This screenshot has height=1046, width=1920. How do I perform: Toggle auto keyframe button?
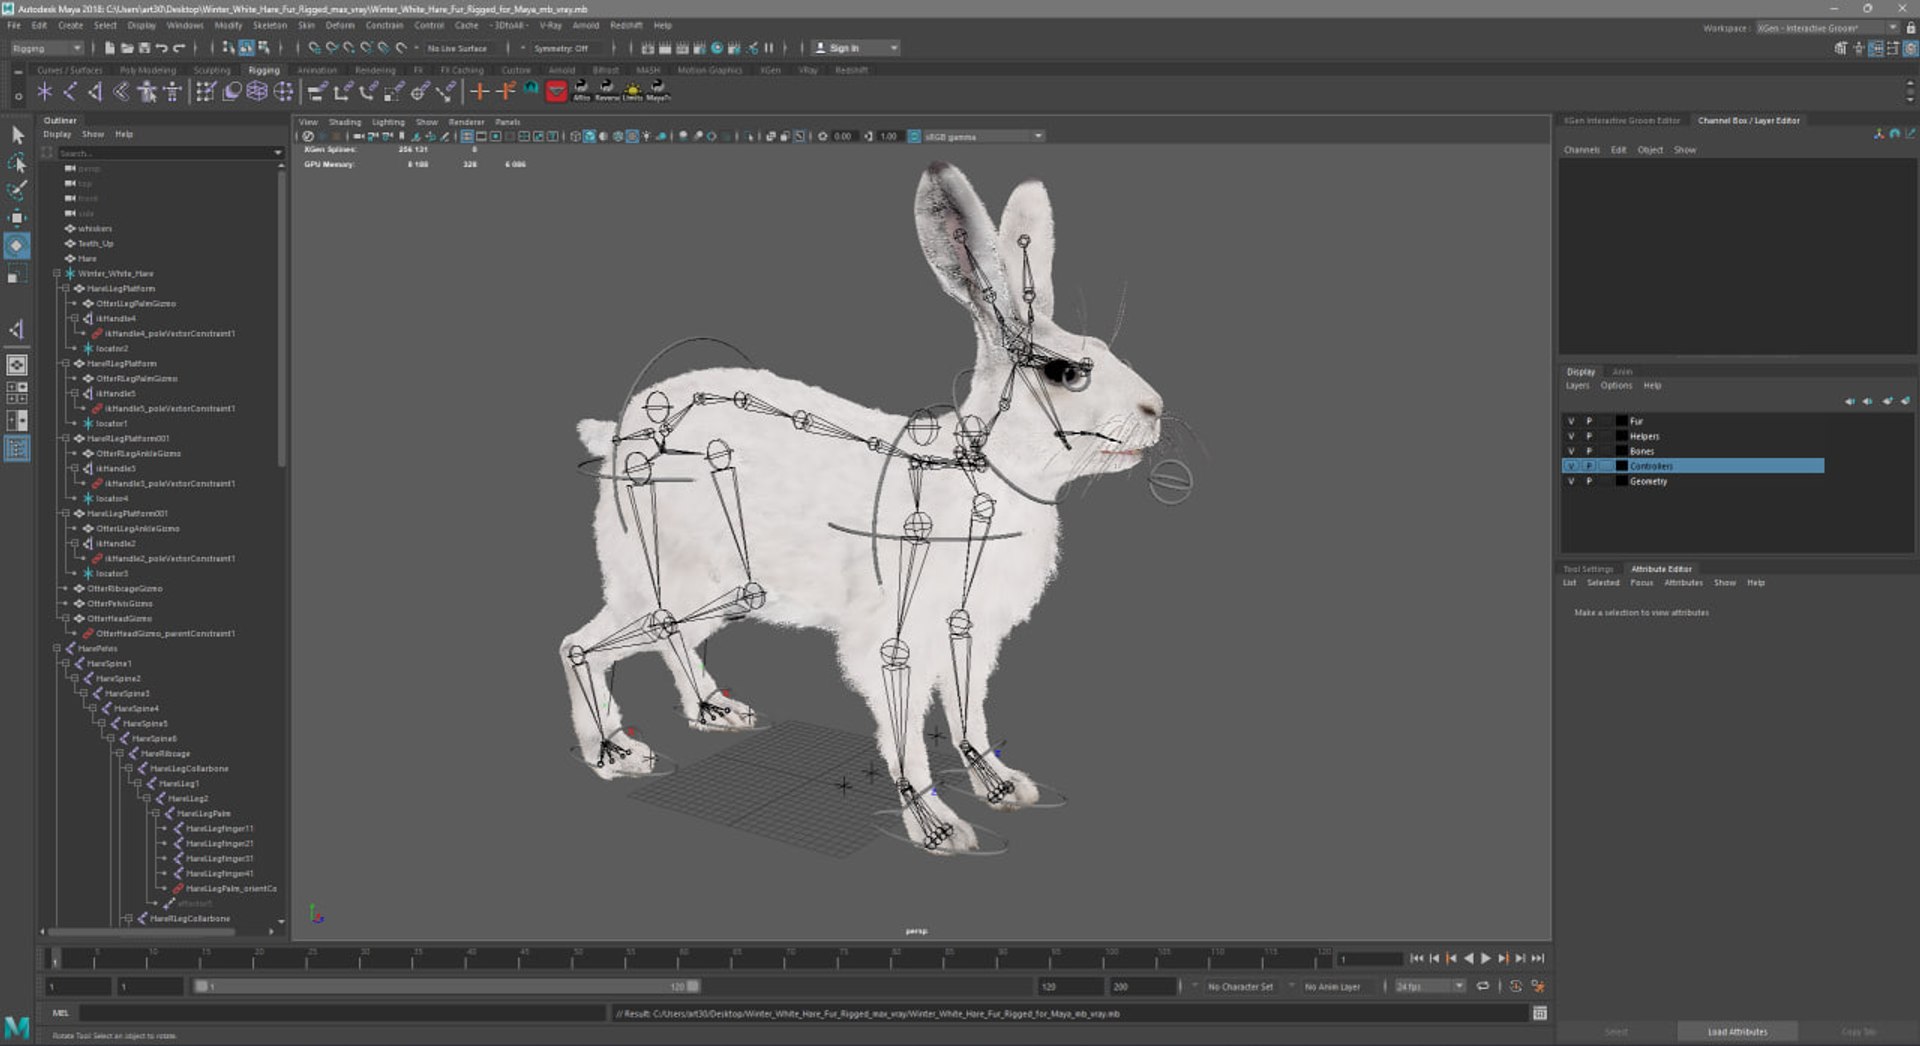tap(1516, 986)
